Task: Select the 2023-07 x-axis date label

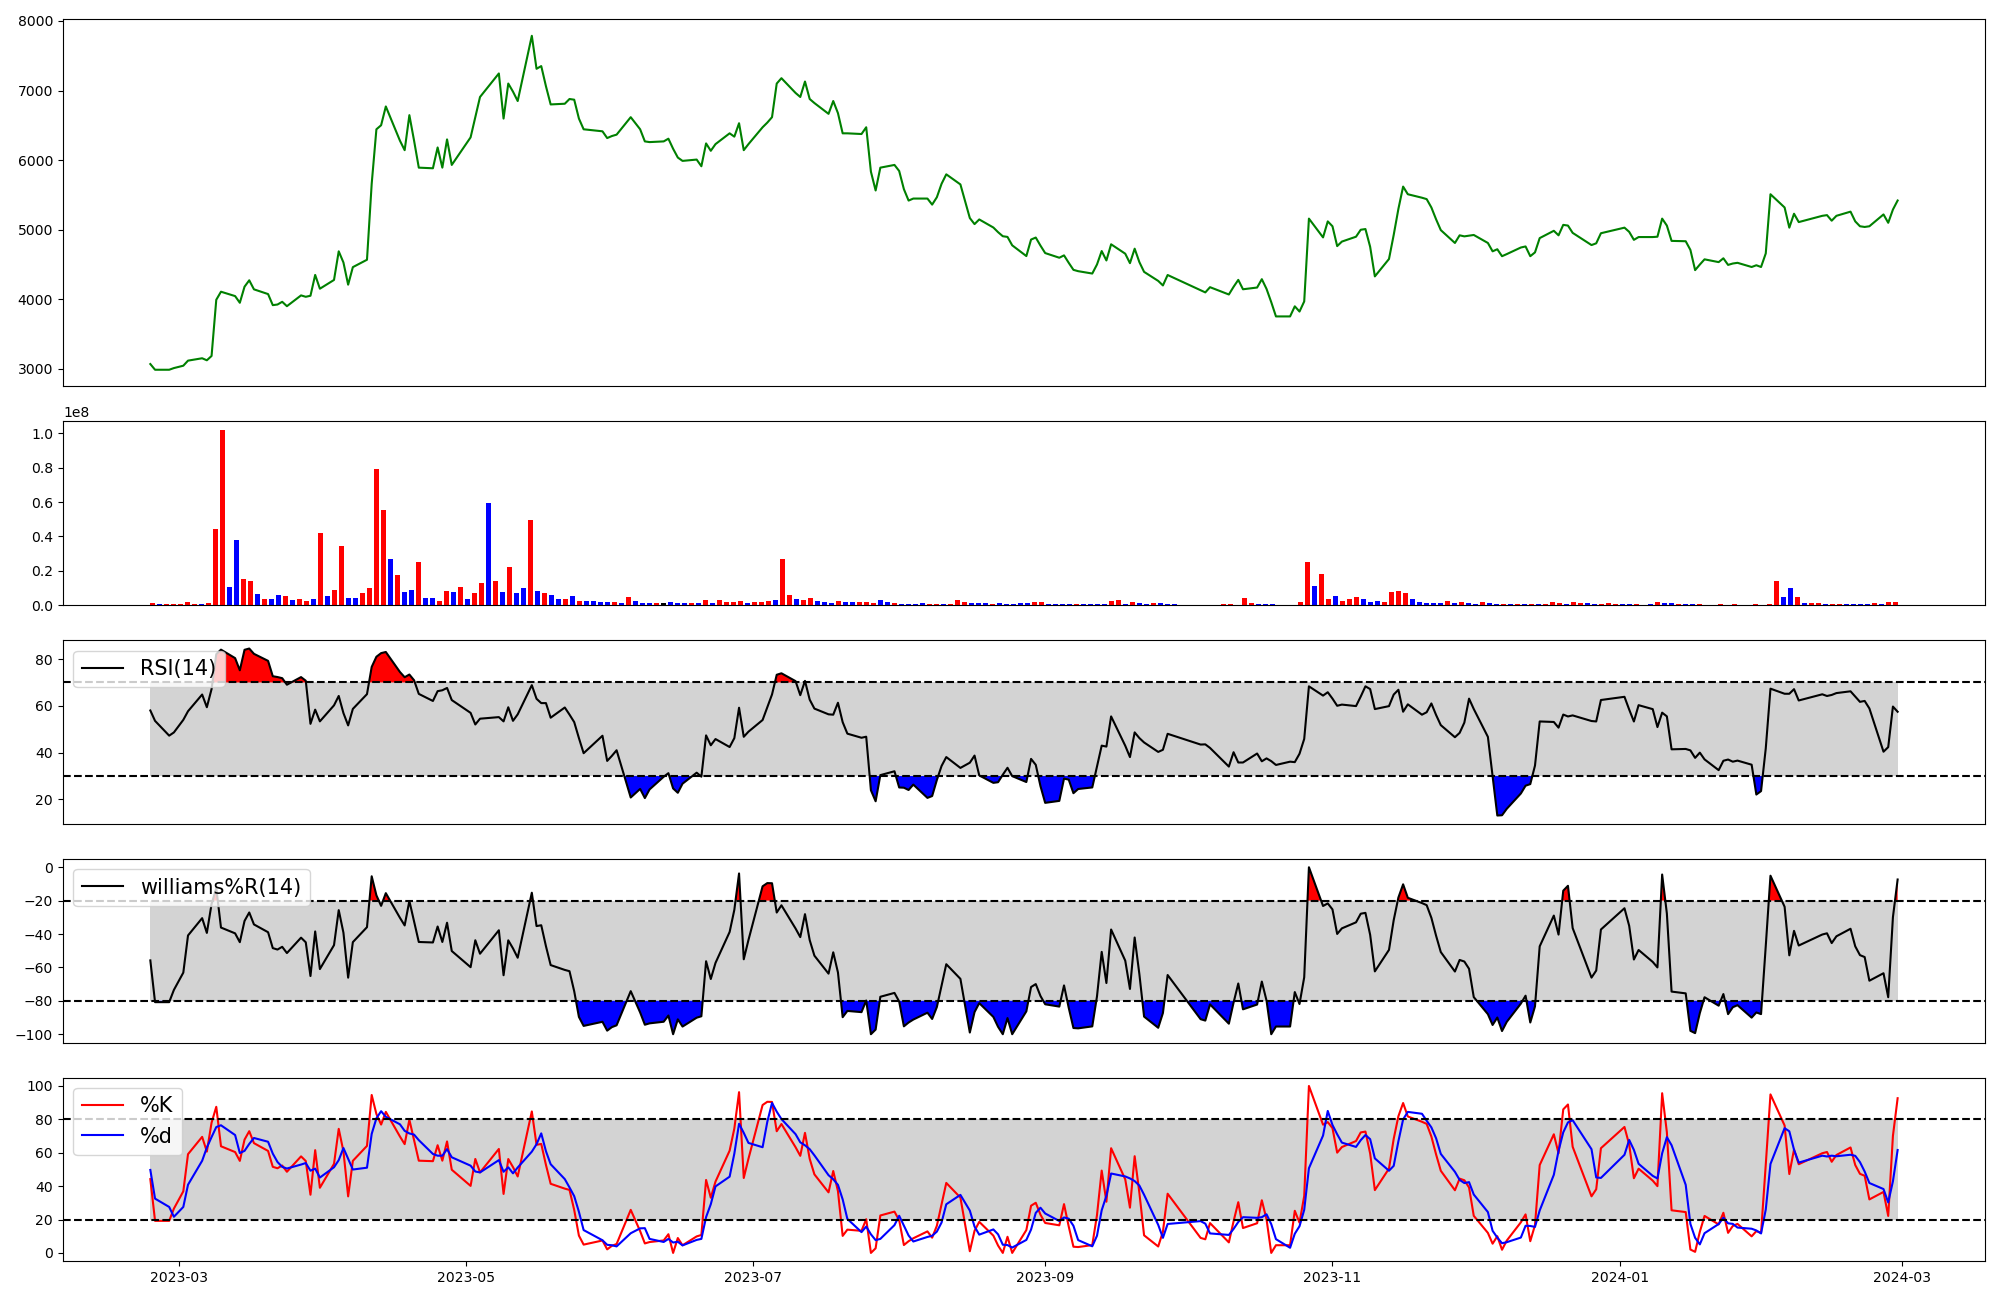Action: pos(752,1277)
